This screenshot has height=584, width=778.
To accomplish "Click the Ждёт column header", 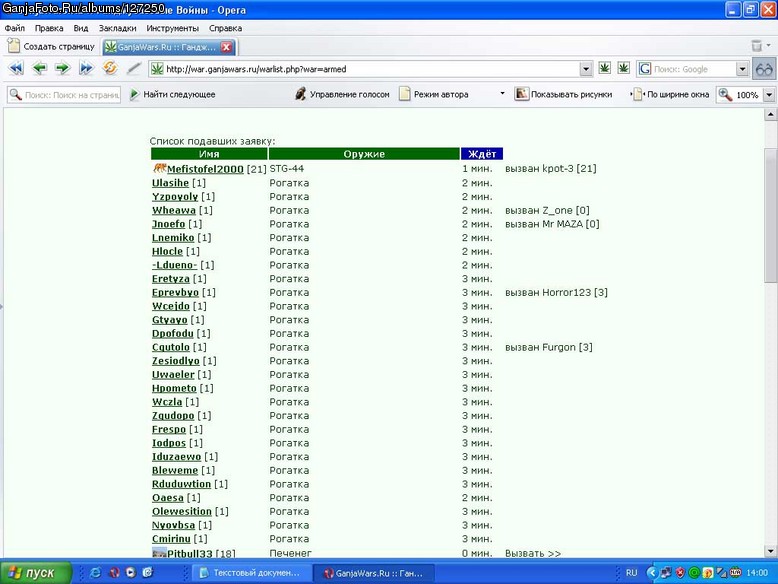I will [x=482, y=154].
